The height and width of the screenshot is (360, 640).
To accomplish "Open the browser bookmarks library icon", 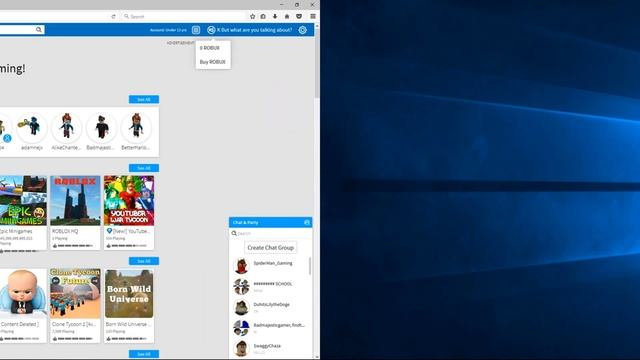I will (x=263, y=16).
